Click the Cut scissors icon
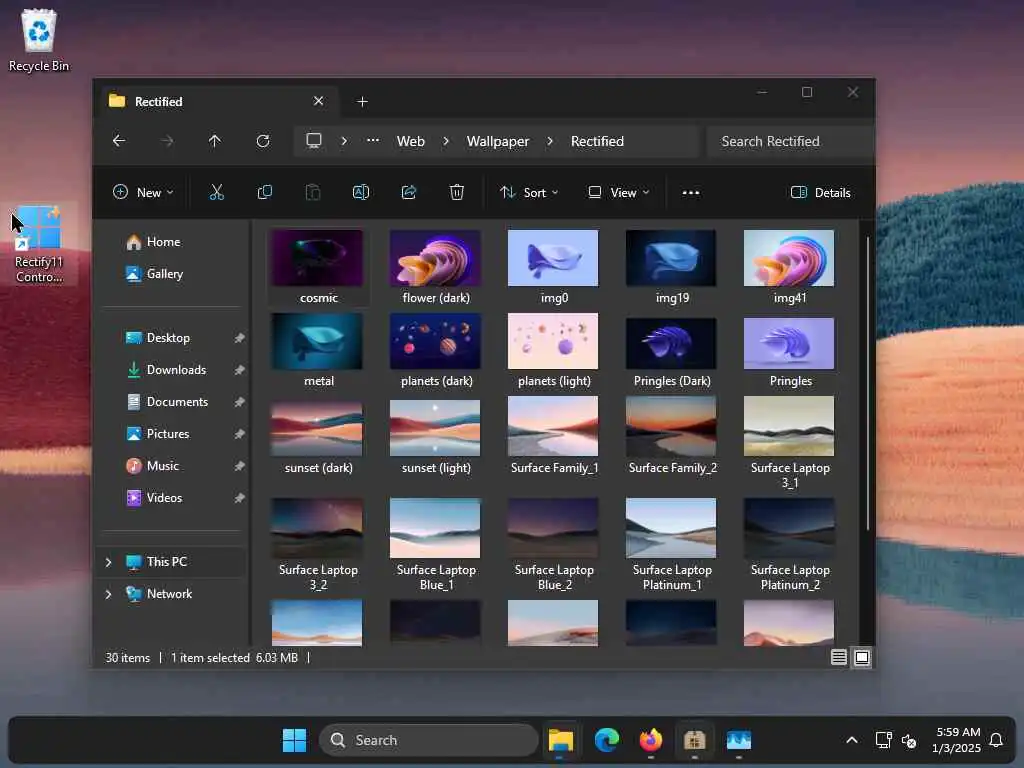This screenshot has width=1024, height=768. click(x=216, y=192)
